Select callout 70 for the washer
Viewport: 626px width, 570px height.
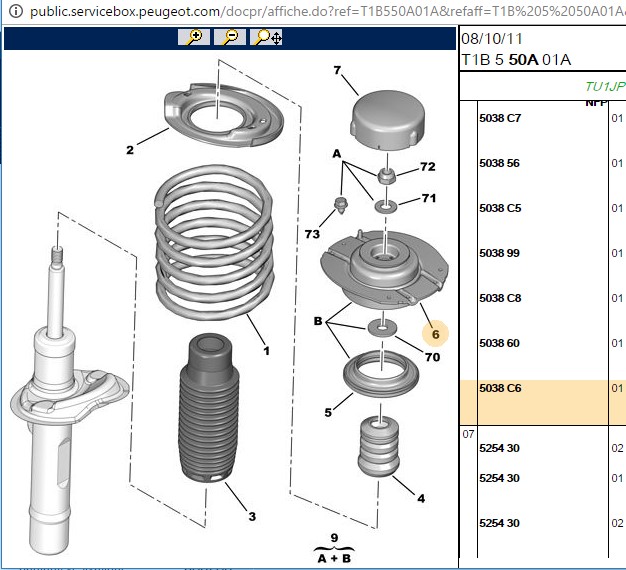coord(432,357)
